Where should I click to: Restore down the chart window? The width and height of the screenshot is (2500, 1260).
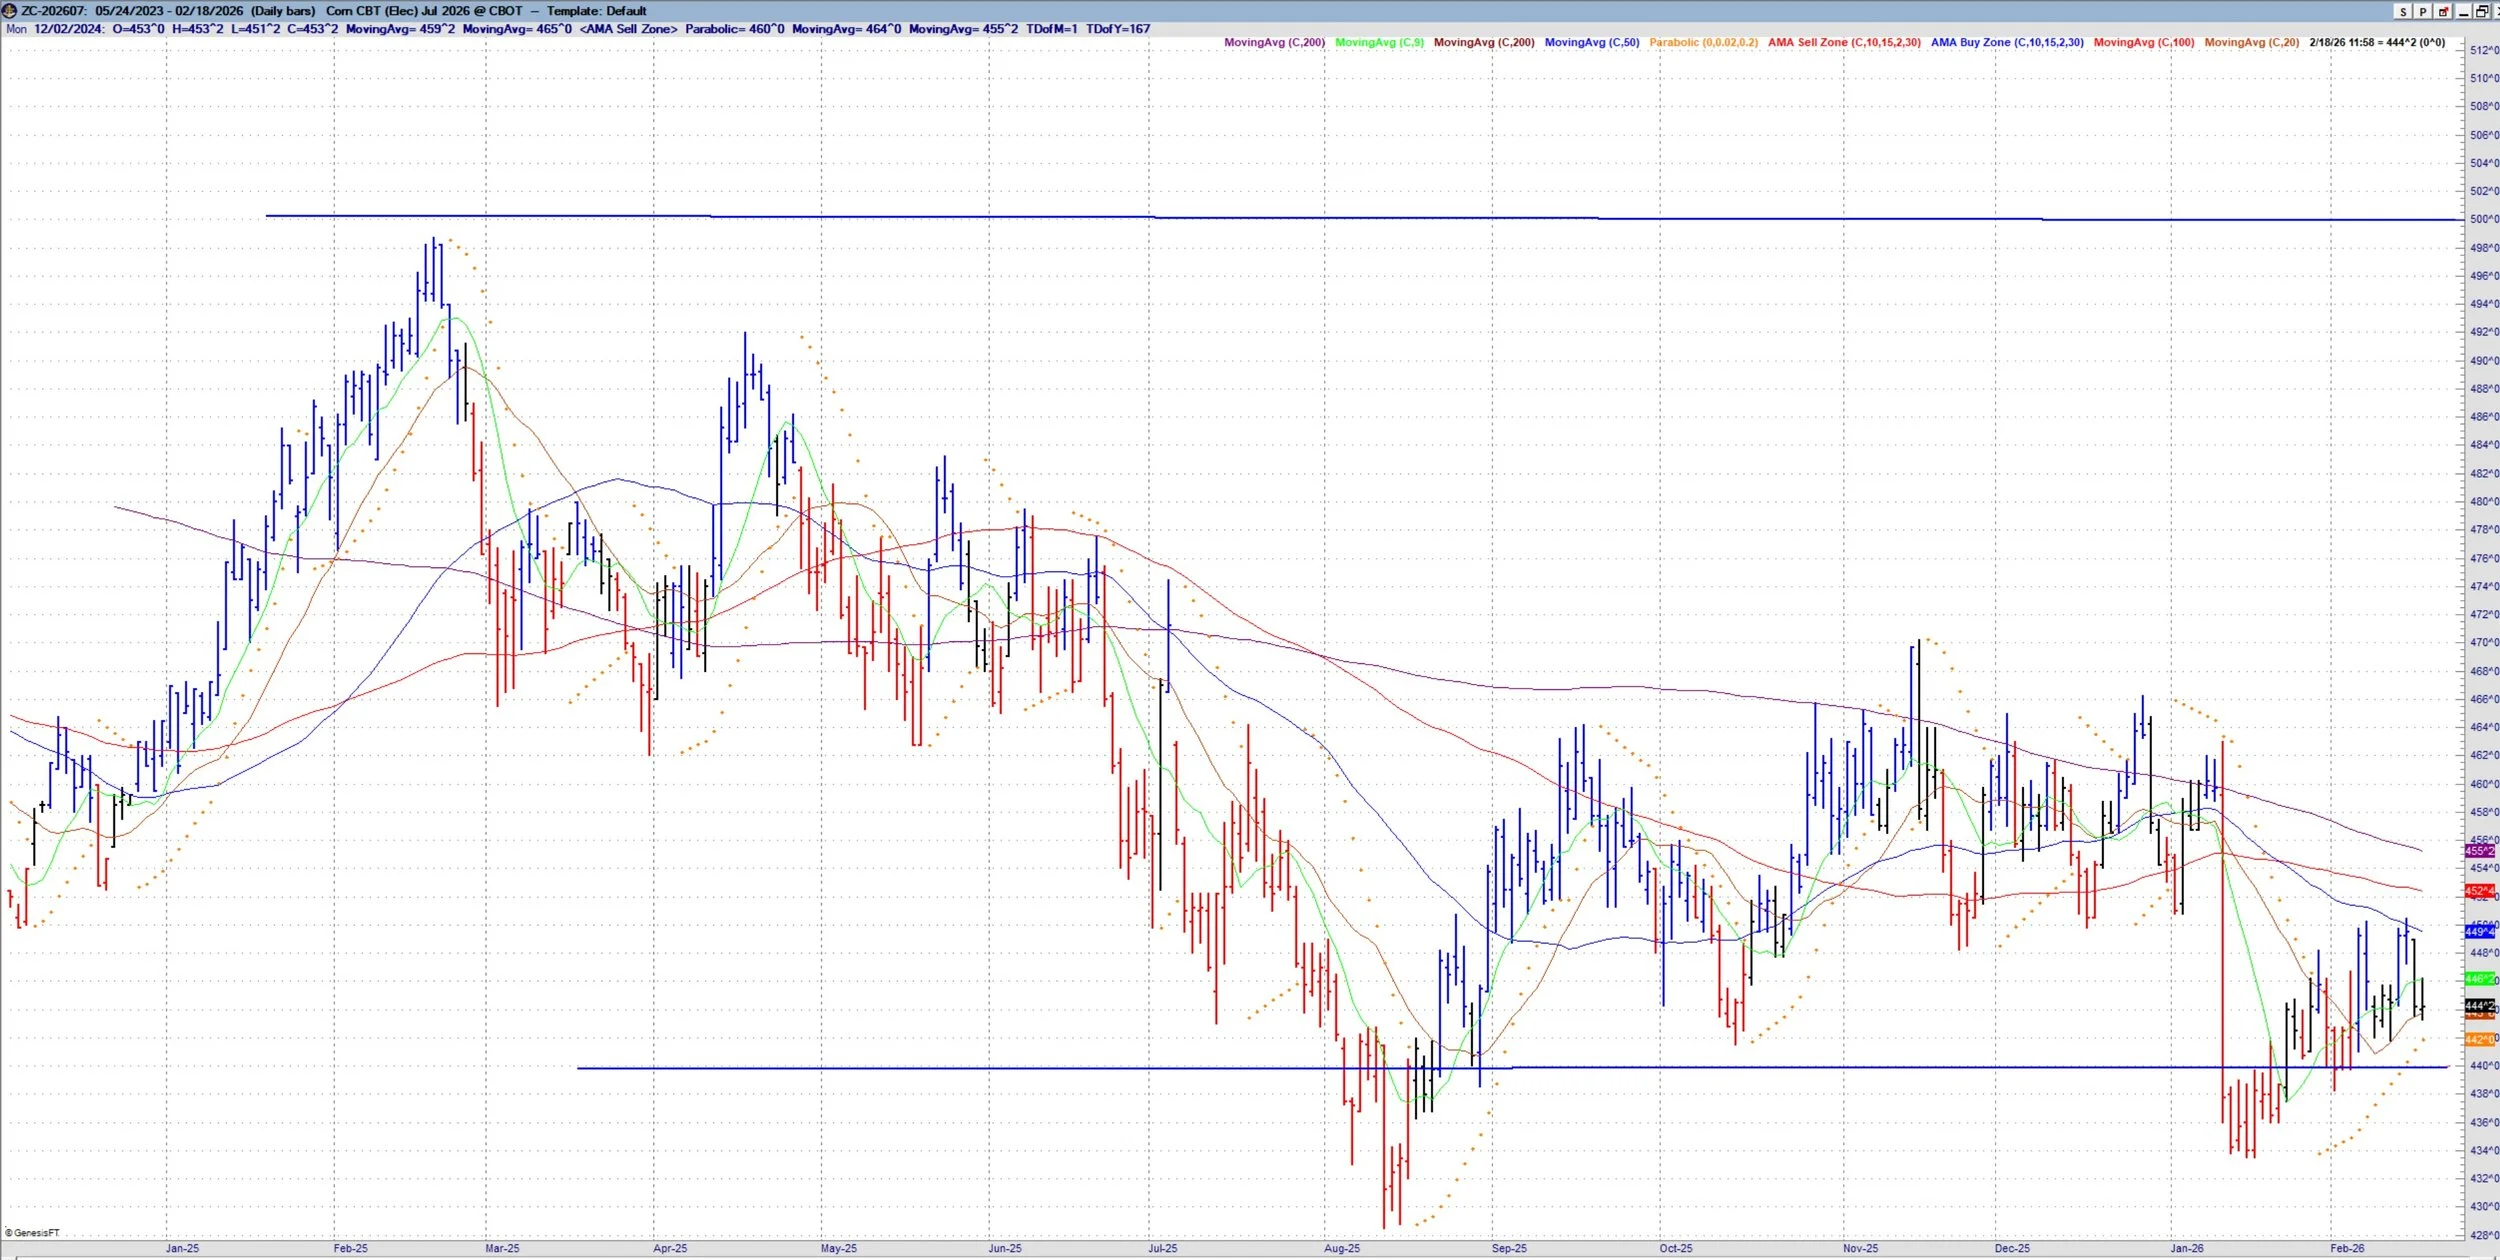(2482, 12)
